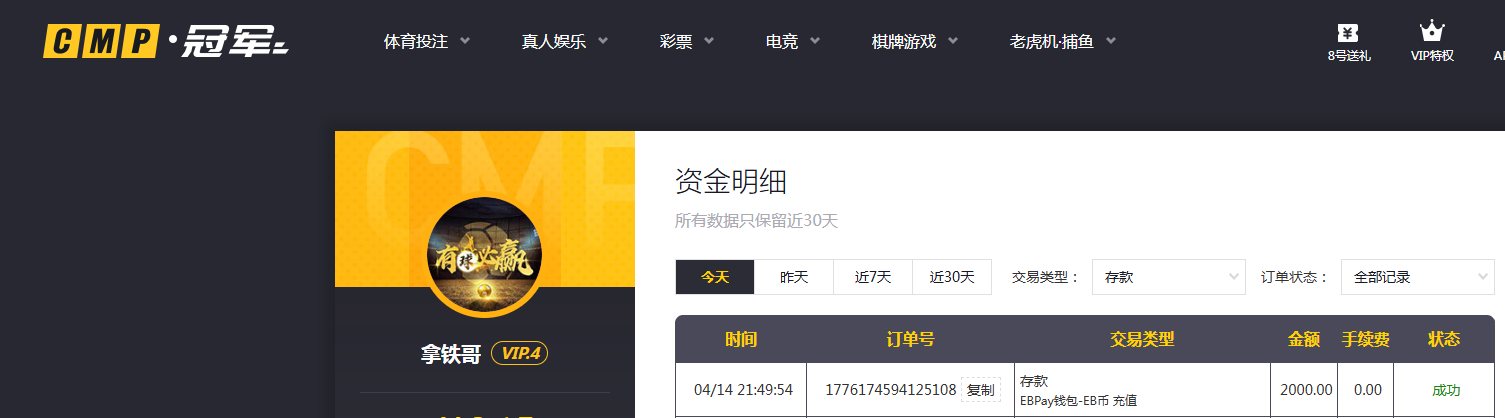The image size is (1505, 418).
Task: Click the CMP 冠军 logo
Action: click(x=166, y=42)
